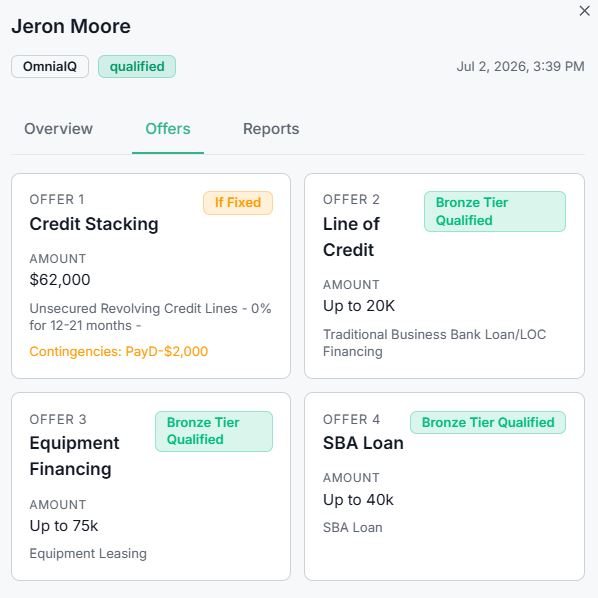The image size is (598, 598).
Task: Open the SBA Loan offer card
Action: coord(444,486)
